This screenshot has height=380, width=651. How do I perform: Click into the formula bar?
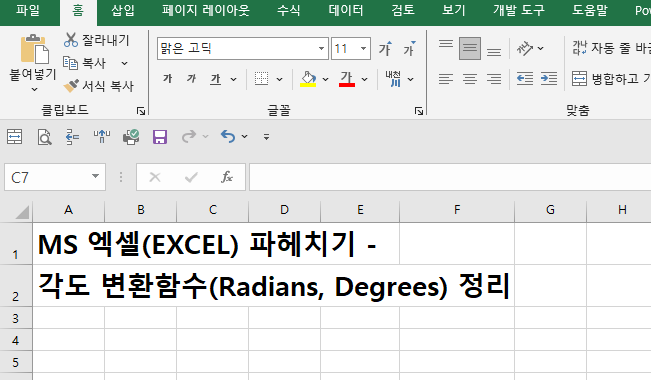(x=450, y=177)
